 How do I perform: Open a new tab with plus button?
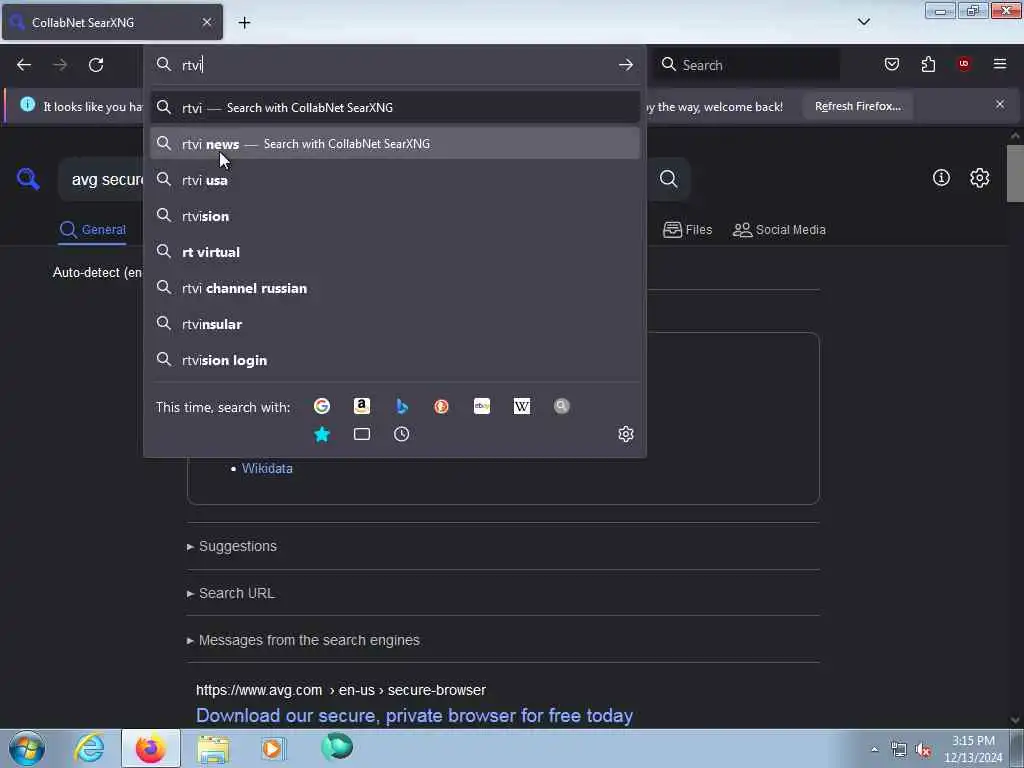click(244, 23)
